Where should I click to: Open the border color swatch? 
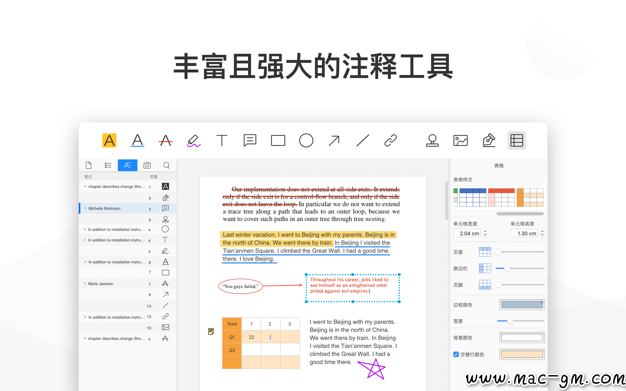point(522,305)
